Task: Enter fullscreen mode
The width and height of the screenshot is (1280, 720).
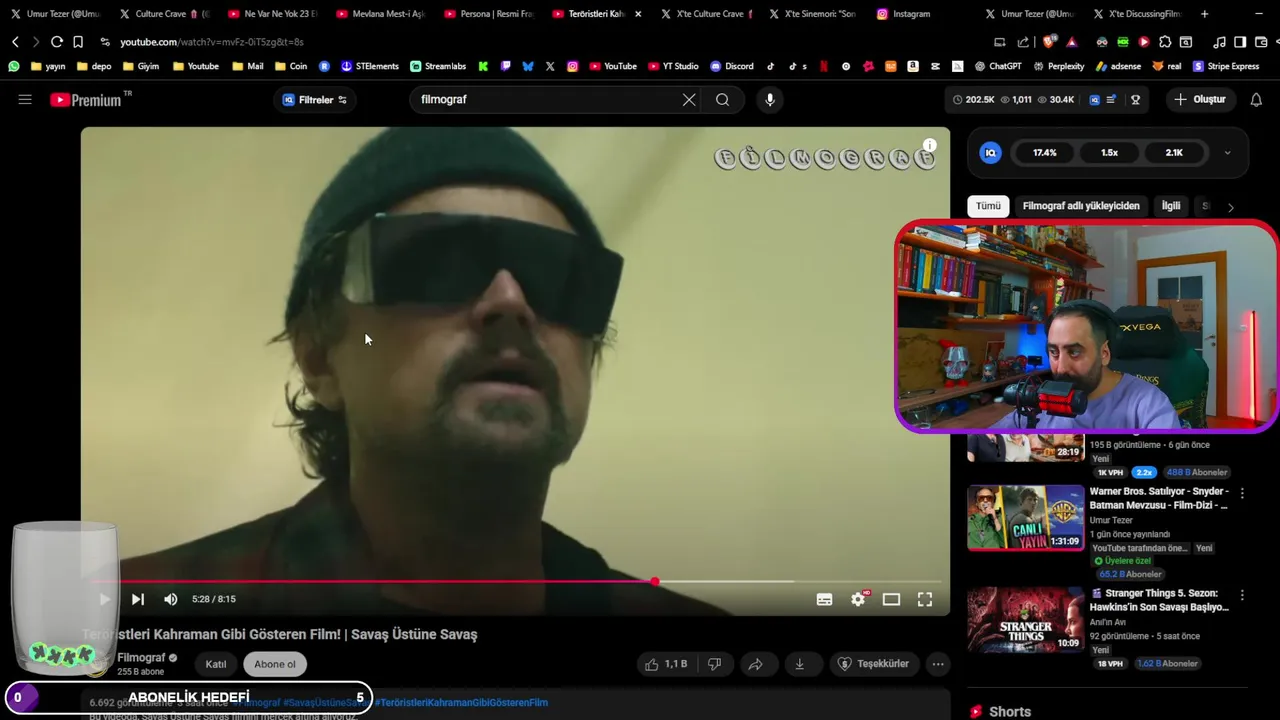Action: point(925,599)
